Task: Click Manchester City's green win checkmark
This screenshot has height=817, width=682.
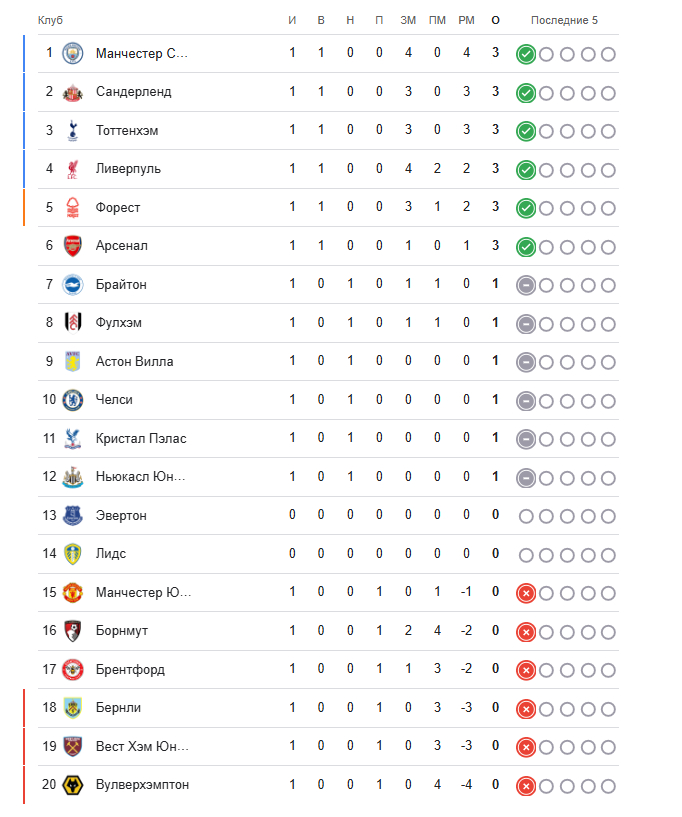Action: [526, 54]
